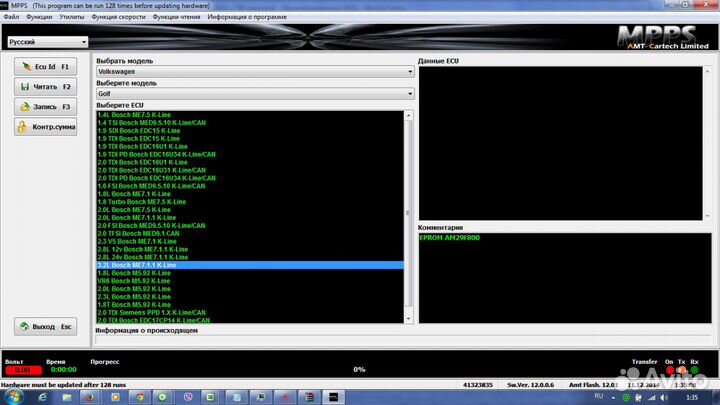
Task: Click the Контр.сумма checksum button
Action: tap(45, 127)
